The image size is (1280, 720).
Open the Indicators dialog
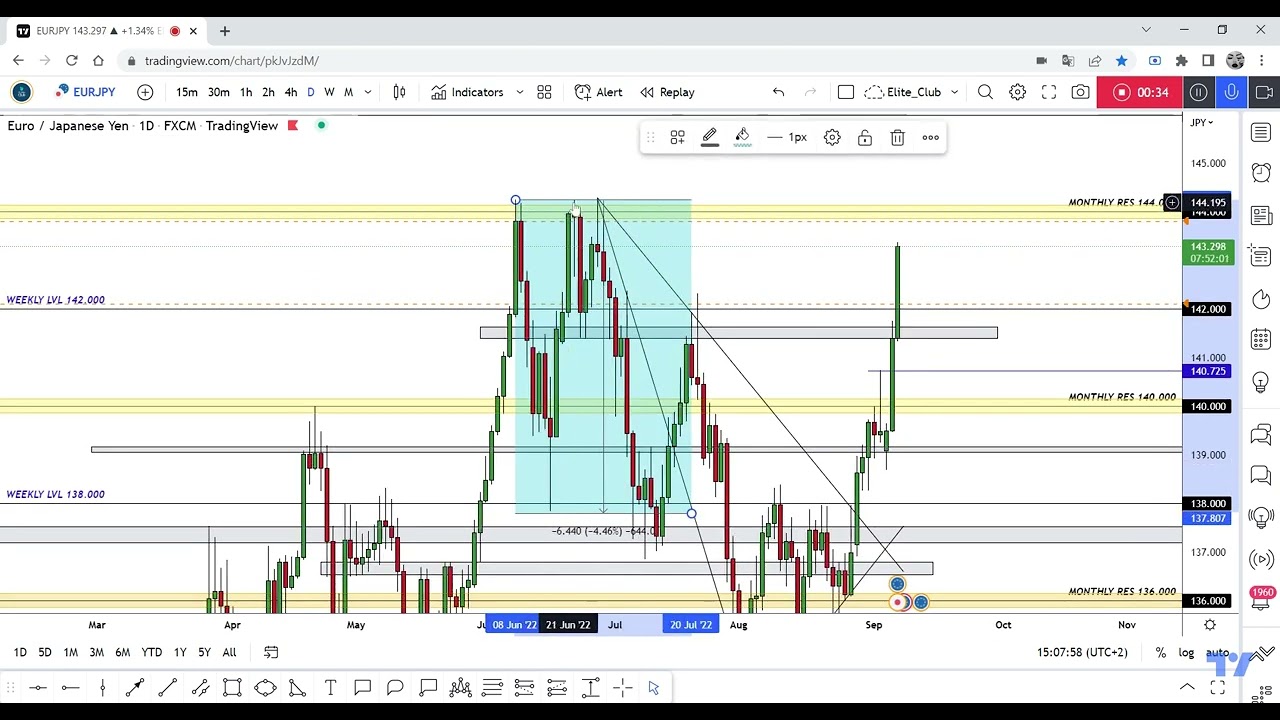click(467, 92)
